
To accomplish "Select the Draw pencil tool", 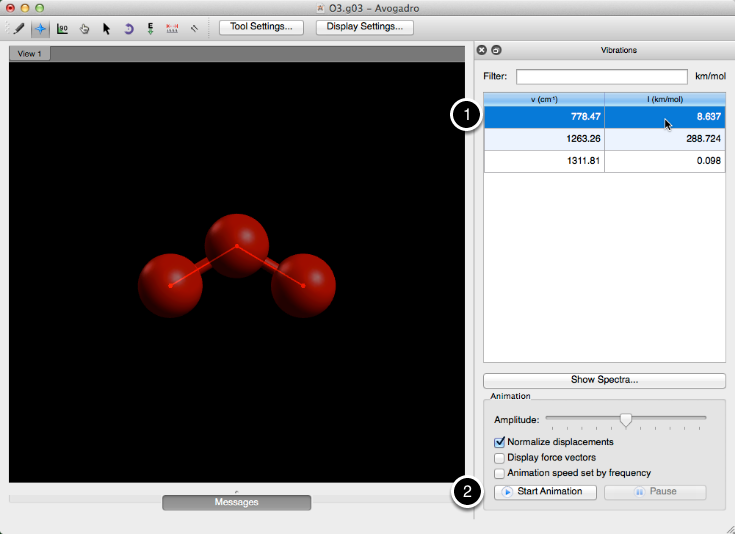I will [x=19, y=28].
